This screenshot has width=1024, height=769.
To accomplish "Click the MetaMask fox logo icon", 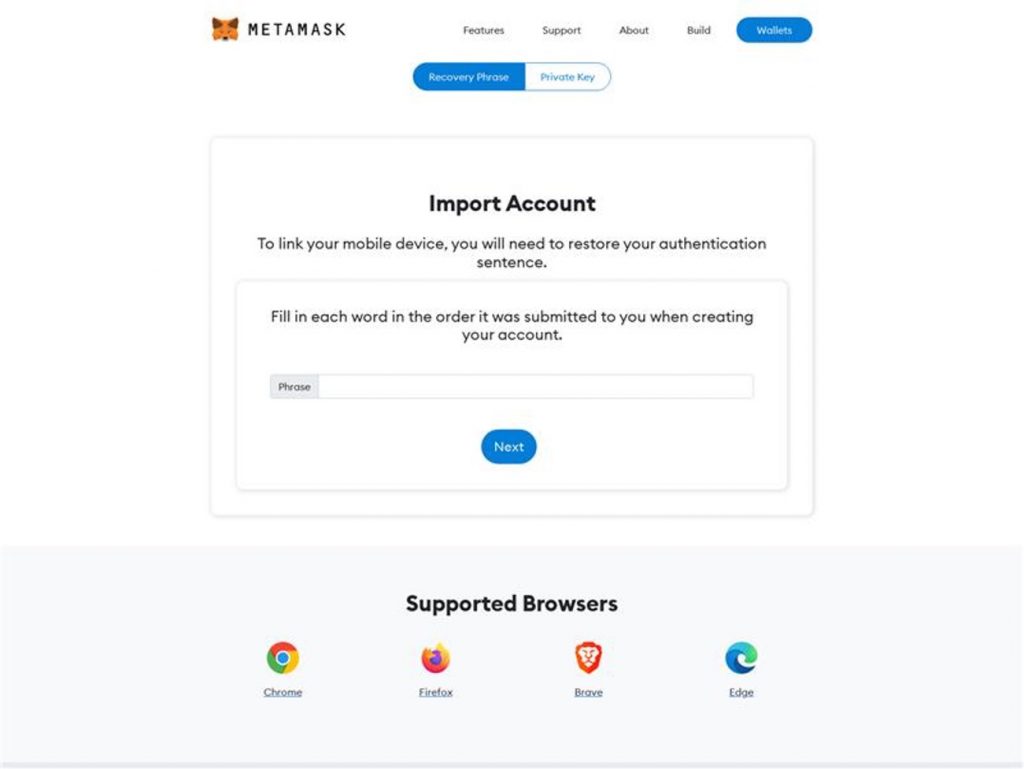I will click(x=225, y=29).
